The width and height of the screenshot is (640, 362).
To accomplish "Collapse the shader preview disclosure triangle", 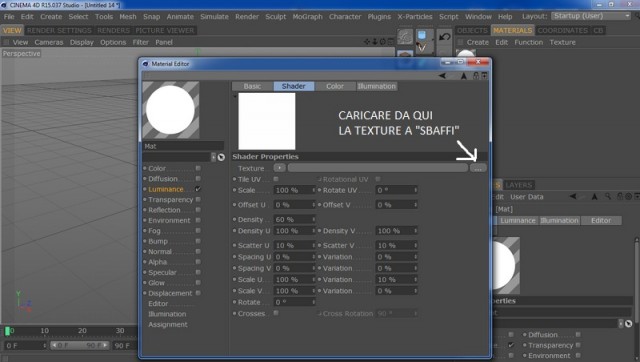I will click(x=235, y=96).
